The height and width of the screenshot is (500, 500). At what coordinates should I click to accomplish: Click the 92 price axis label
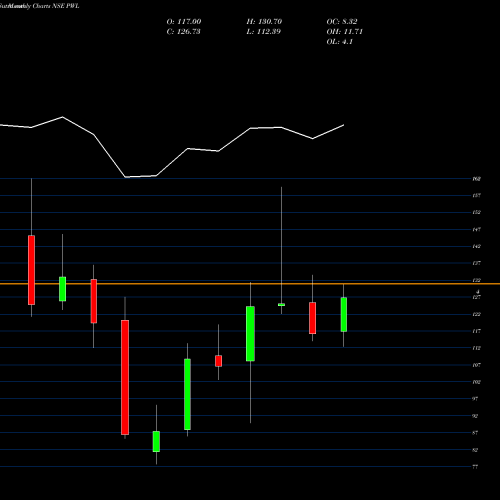click(x=475, y=416)
